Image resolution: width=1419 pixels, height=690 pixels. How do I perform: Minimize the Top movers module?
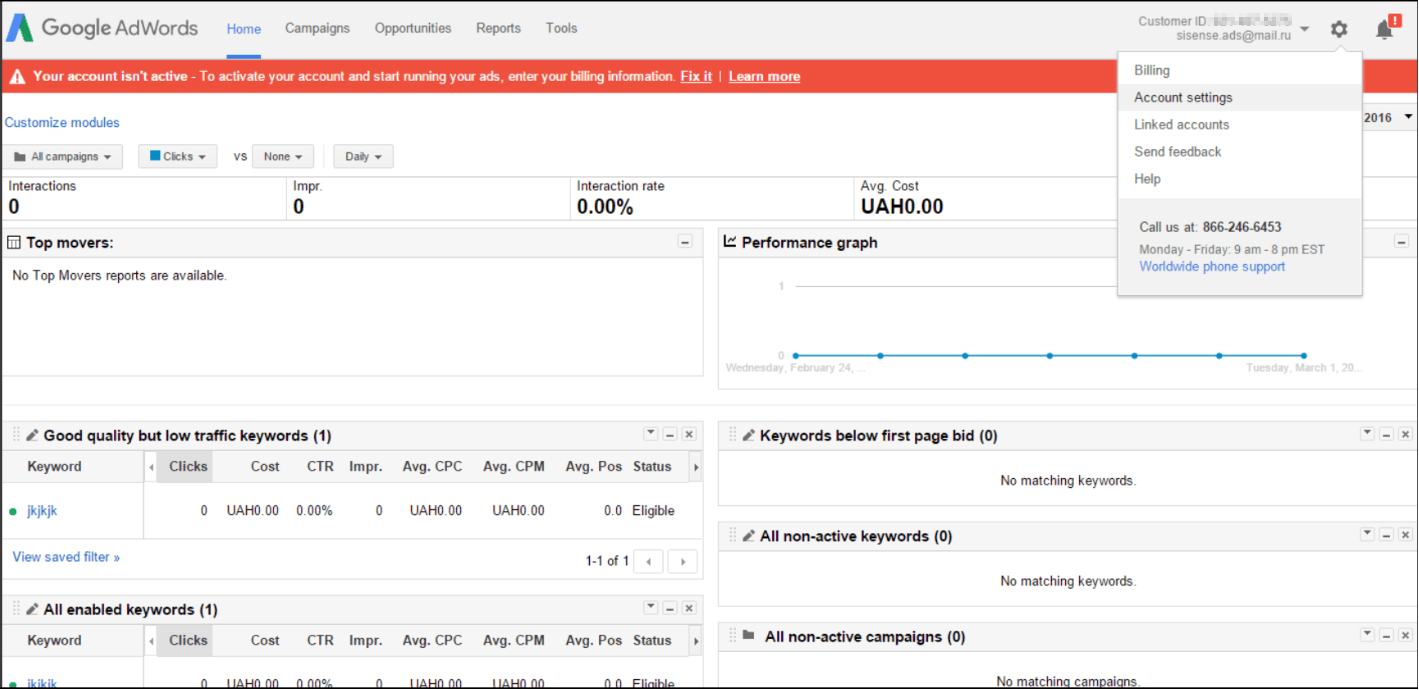685,242
